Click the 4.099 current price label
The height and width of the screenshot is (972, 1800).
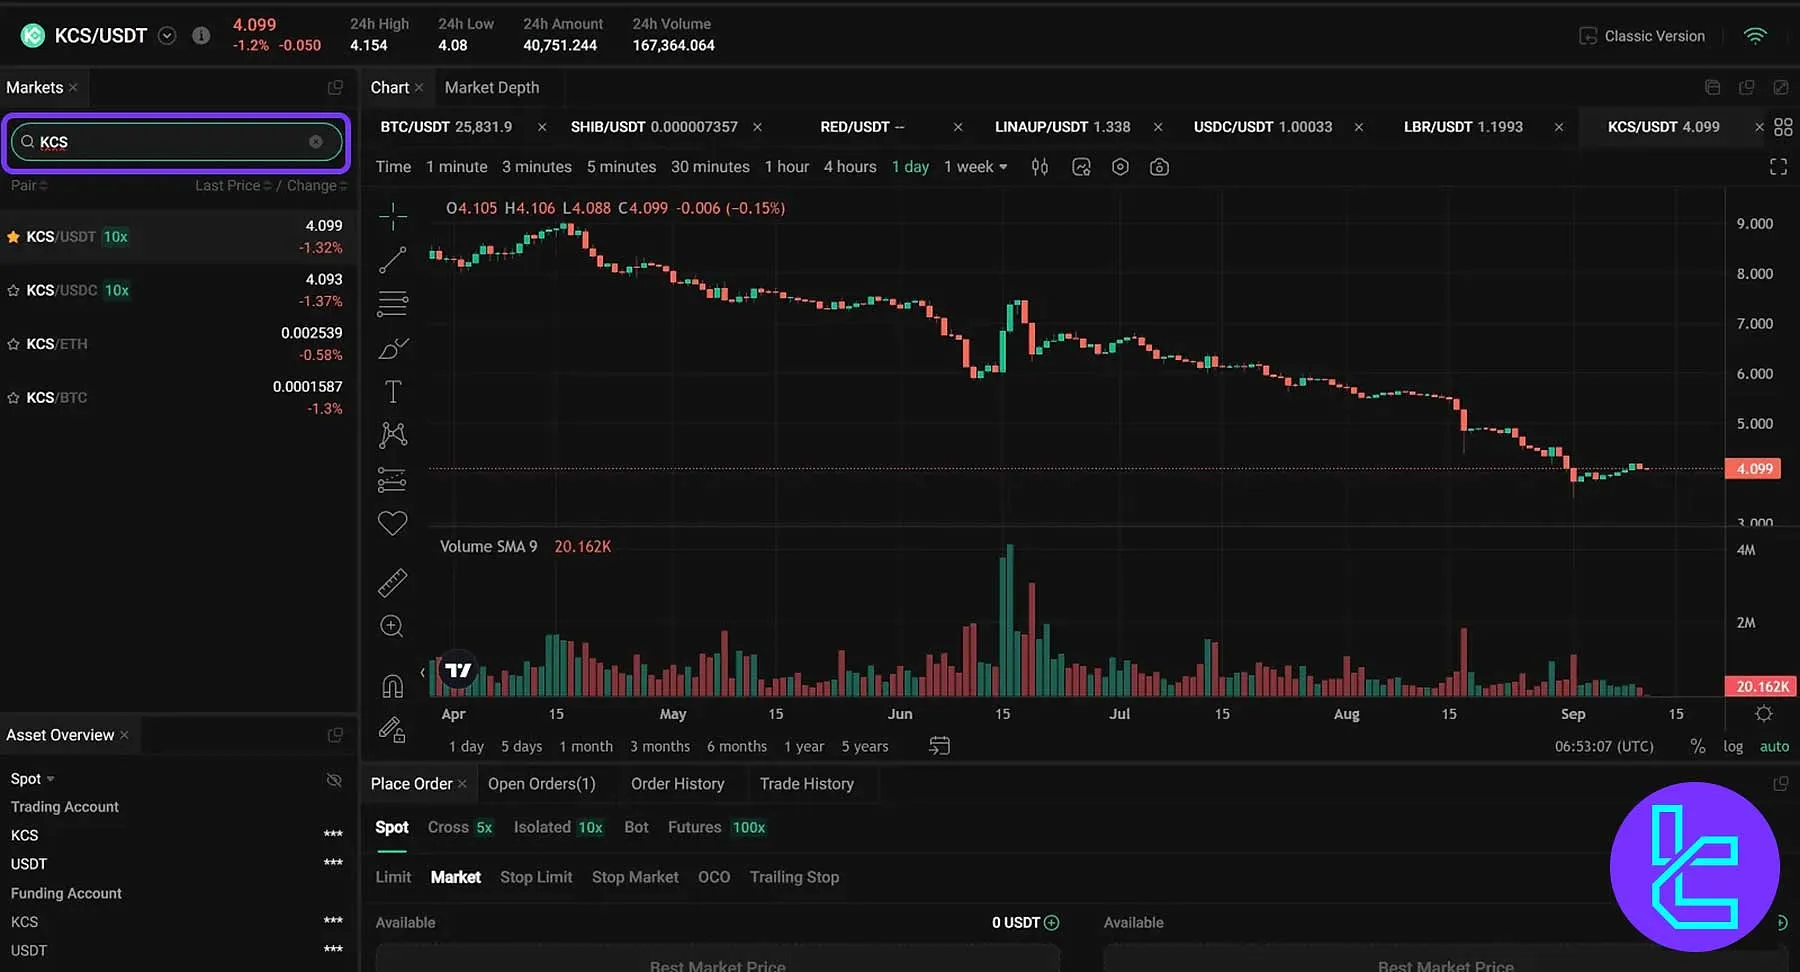coord(1754,469)
